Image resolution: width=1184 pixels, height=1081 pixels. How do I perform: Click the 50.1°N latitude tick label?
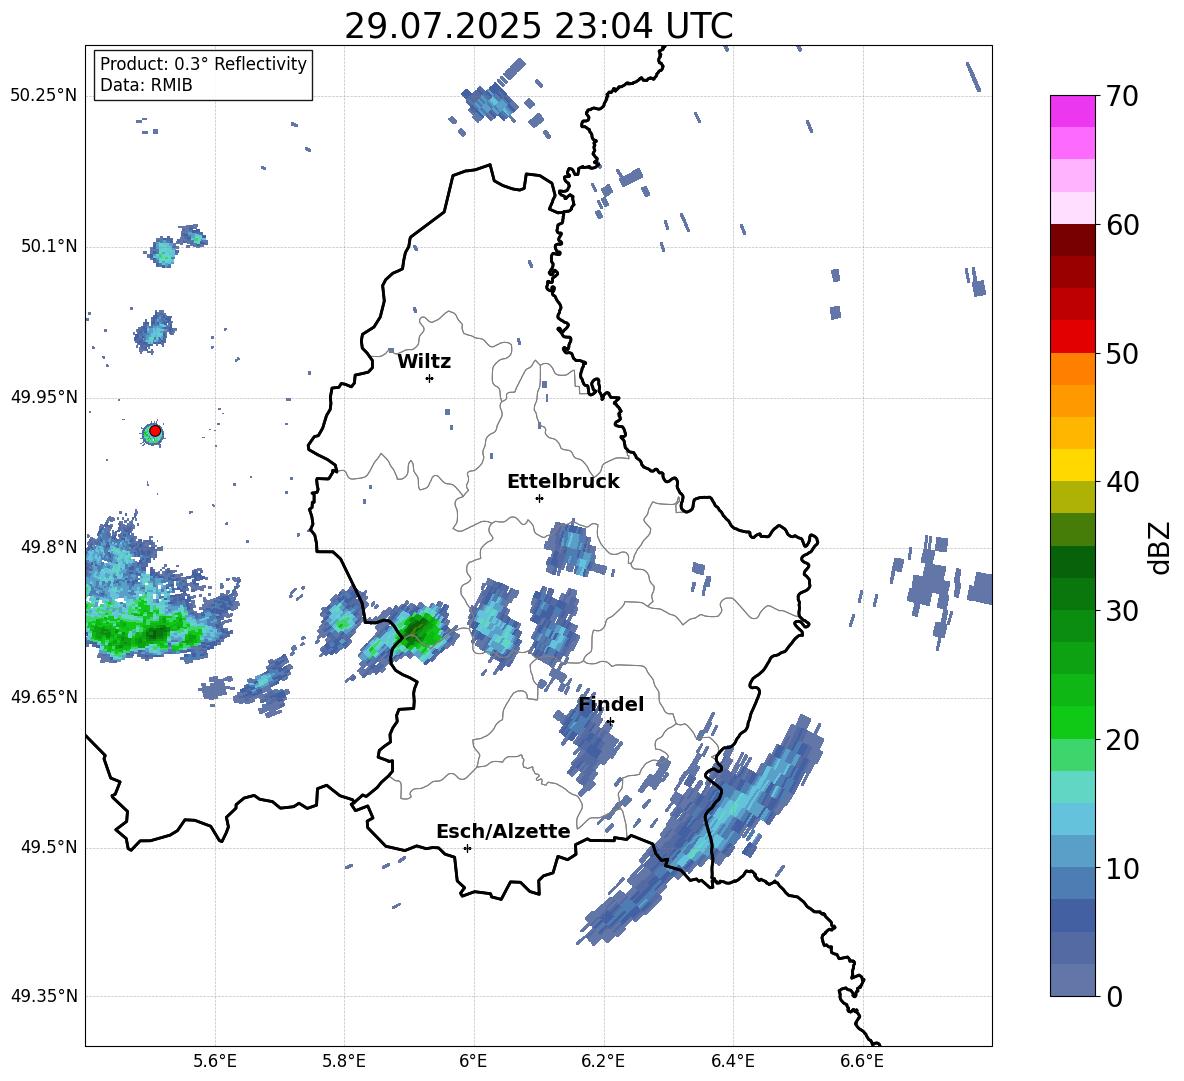(48, 247)
